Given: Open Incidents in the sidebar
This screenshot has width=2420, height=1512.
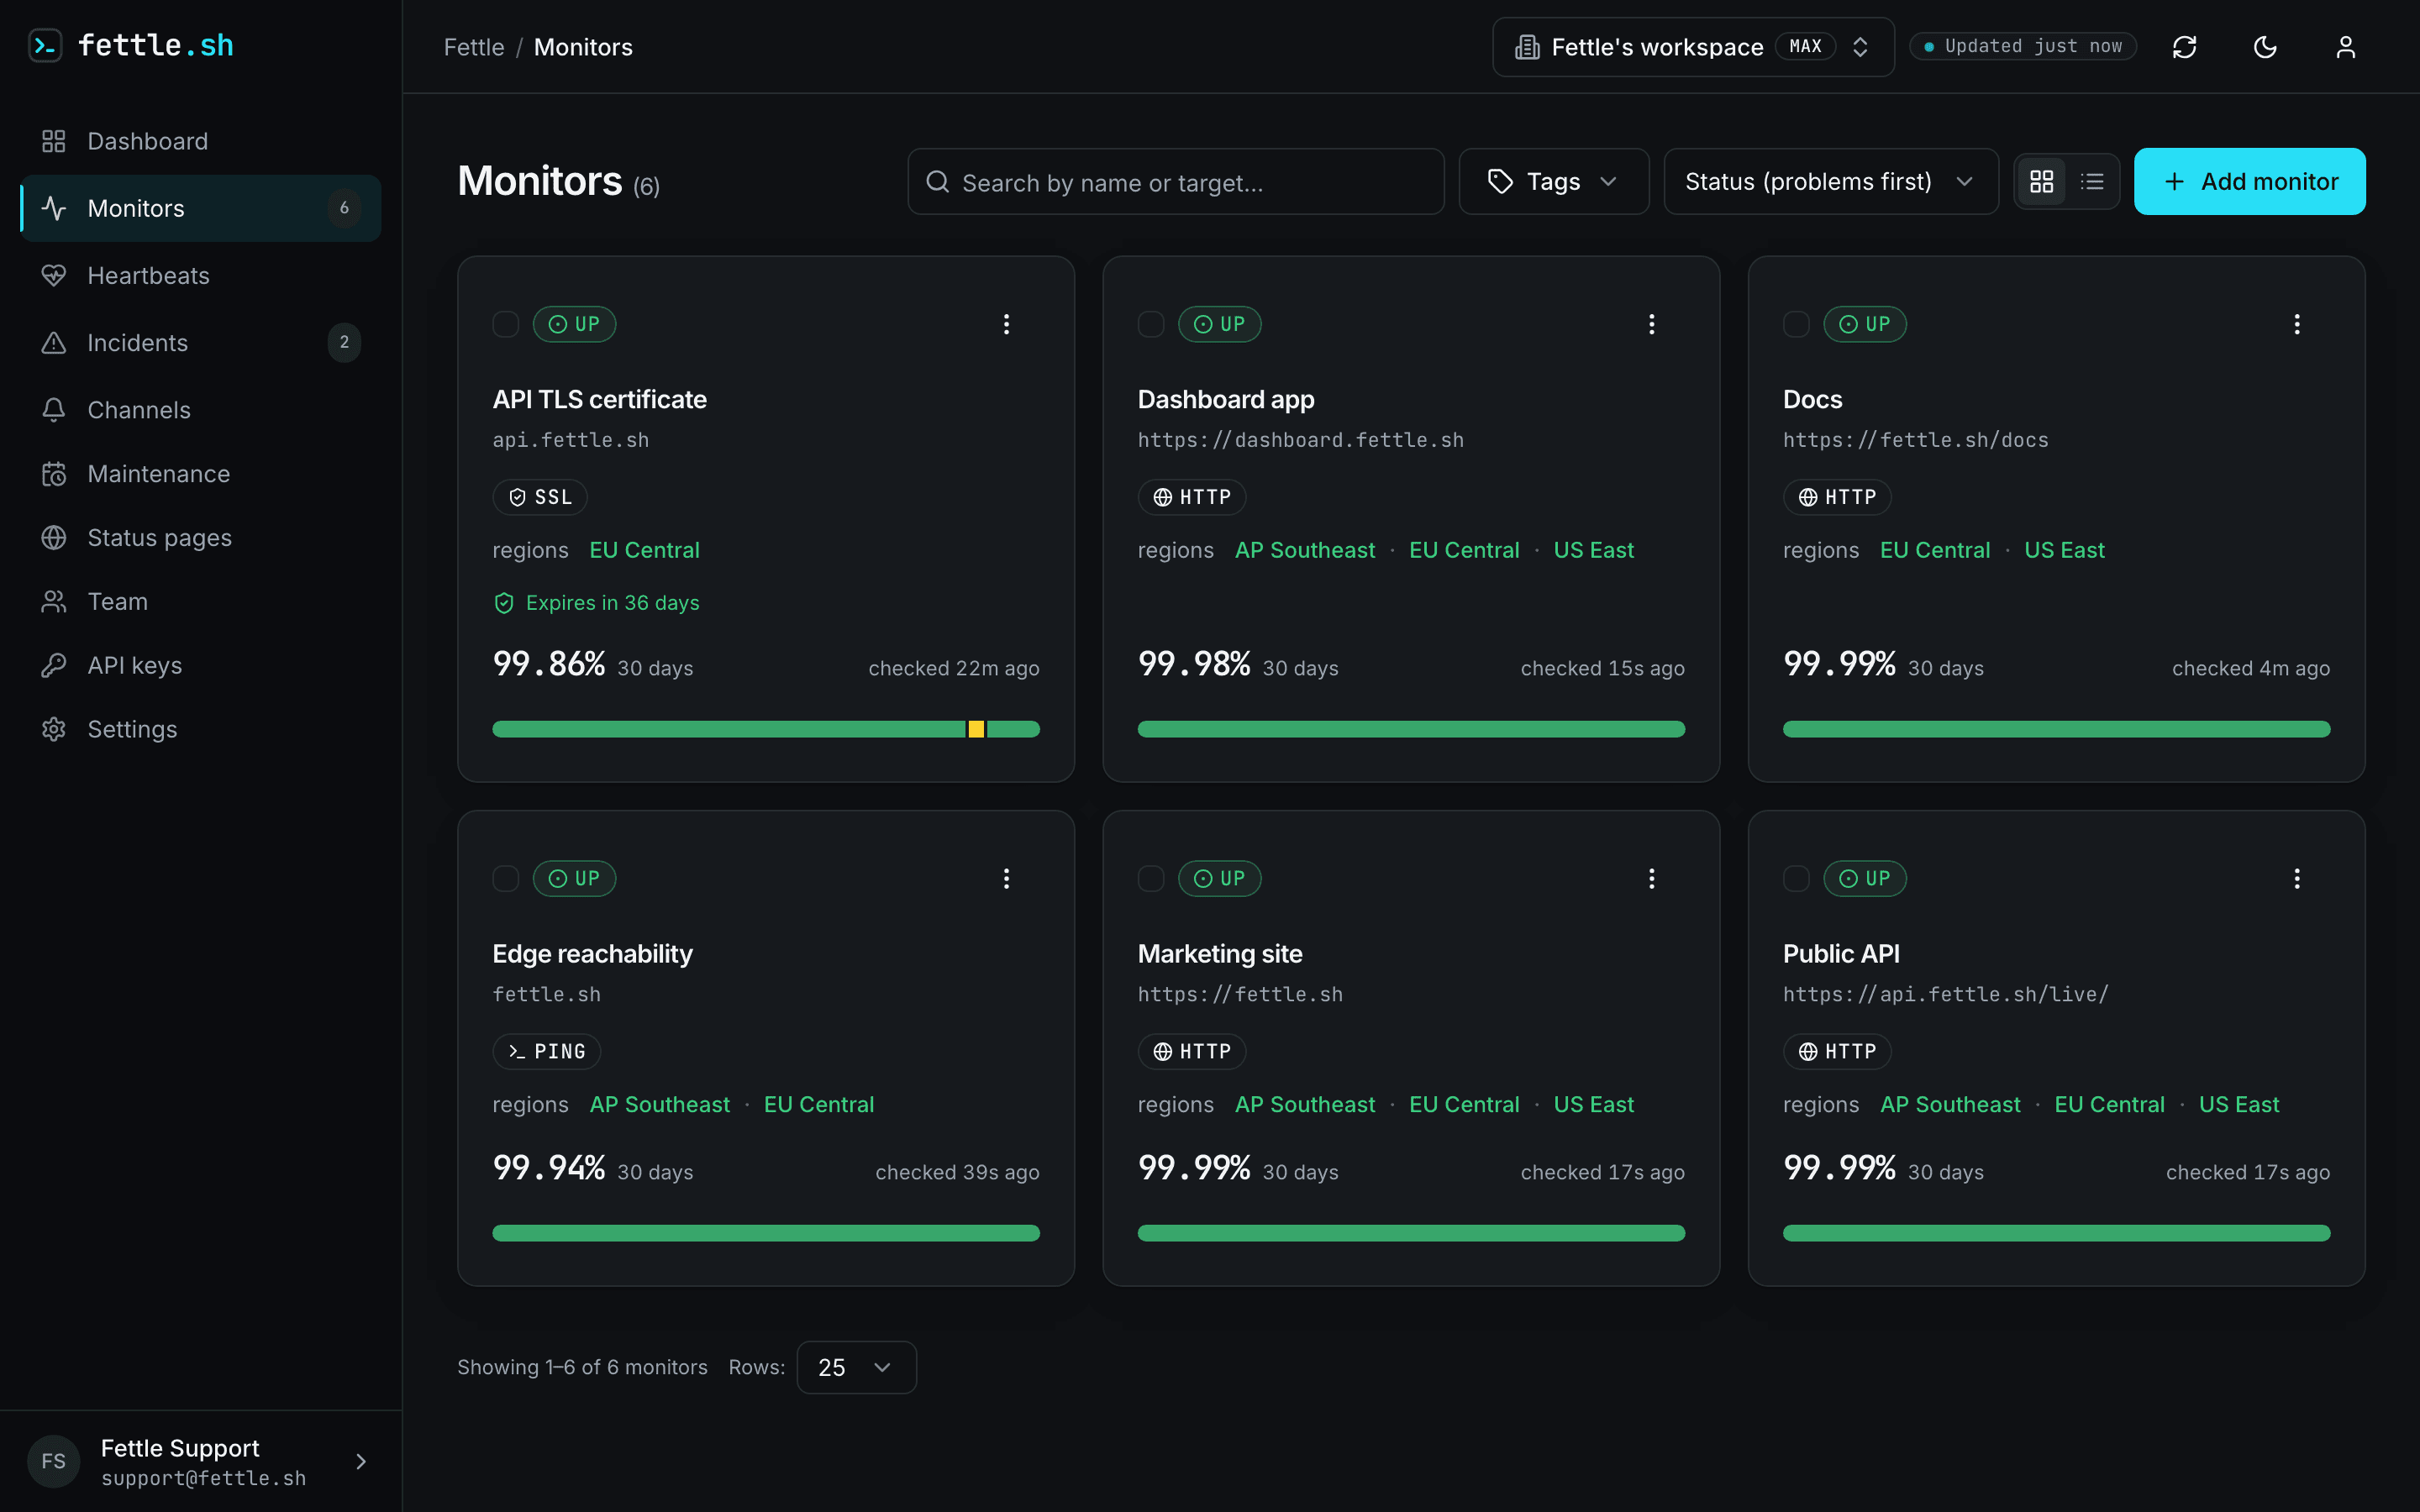Looking at the screenshot, I should click(200, 342).
